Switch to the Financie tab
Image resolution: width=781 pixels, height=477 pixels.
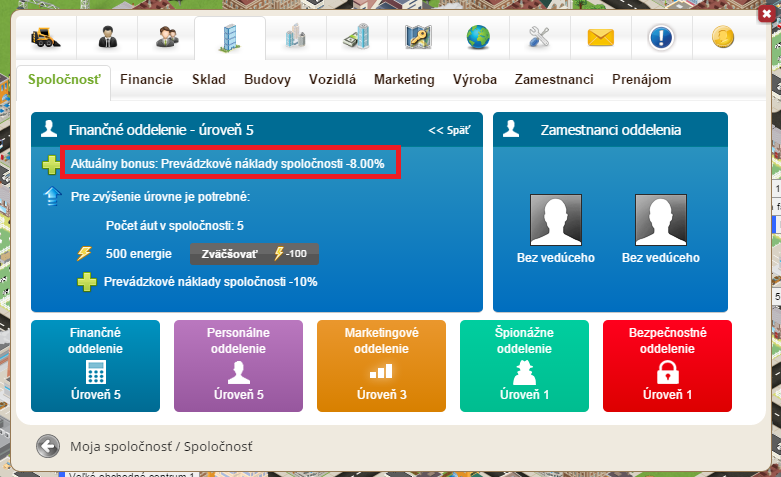click(146, 80)
